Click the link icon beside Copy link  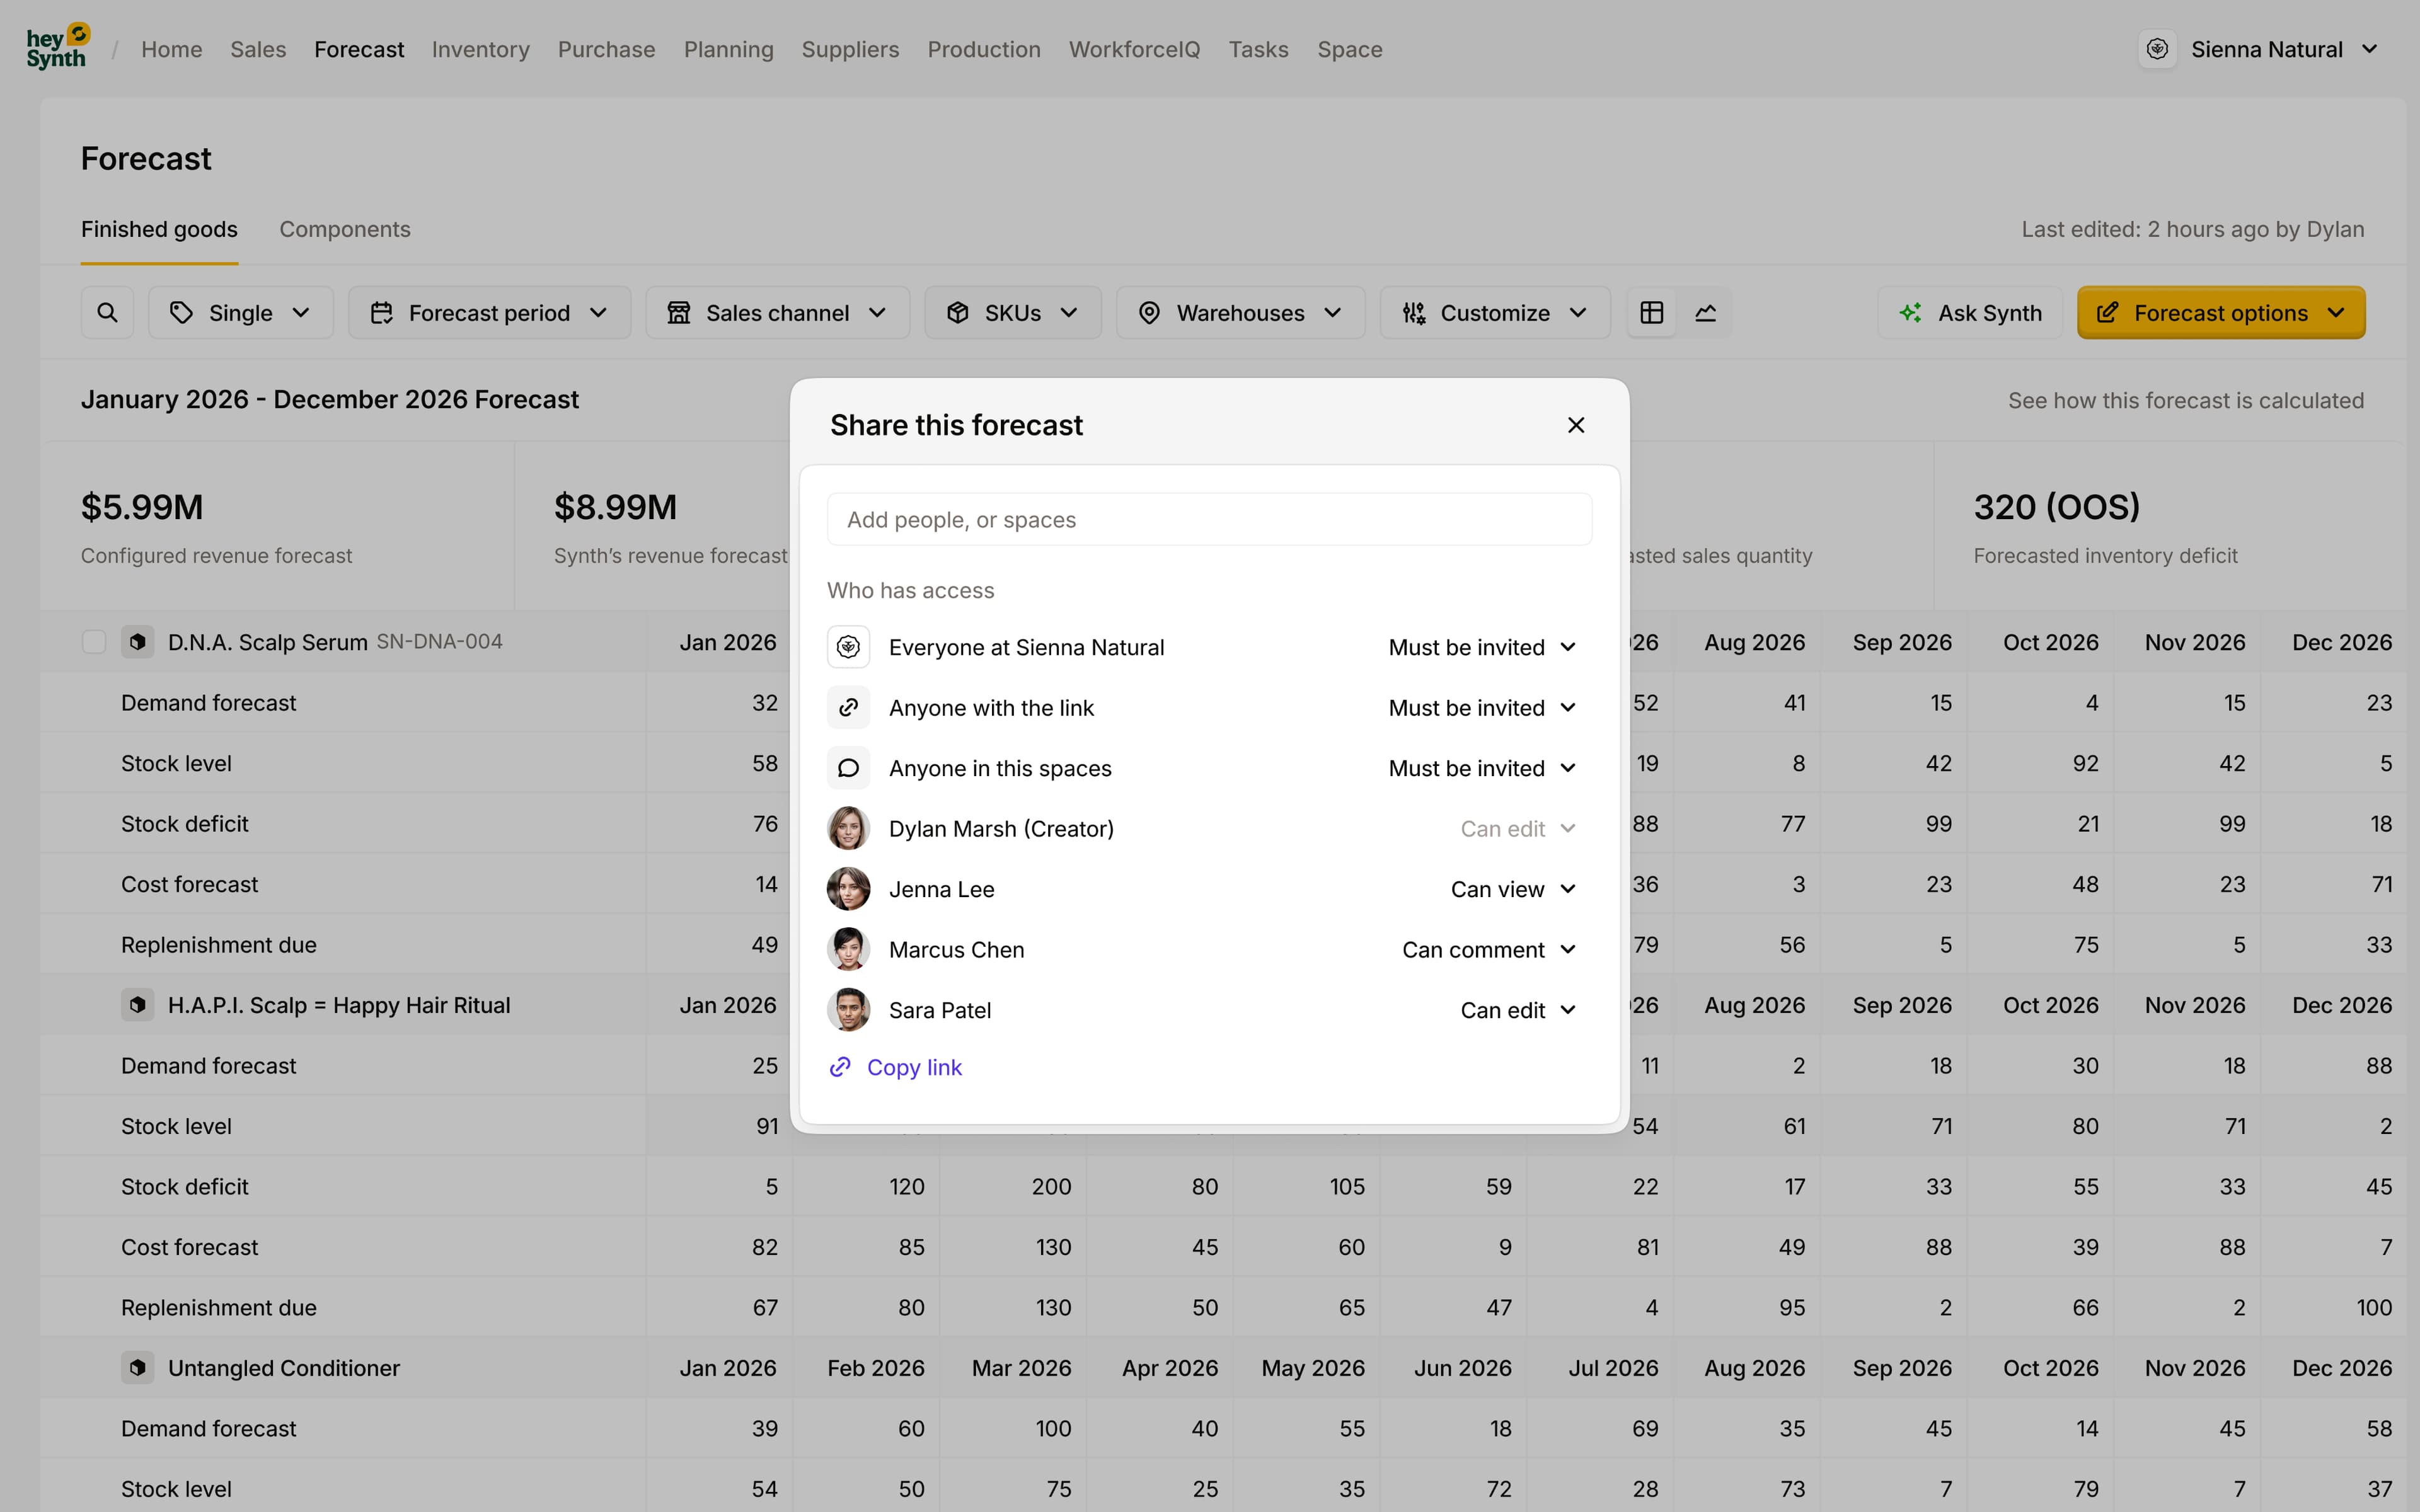click(840, 1067)
